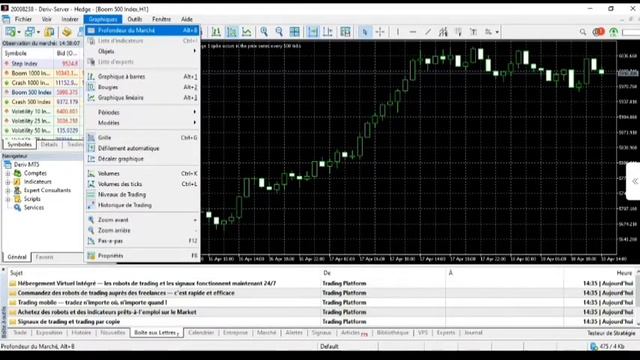Click the zoom out magnifier toolbar icon

click(279, 32)
